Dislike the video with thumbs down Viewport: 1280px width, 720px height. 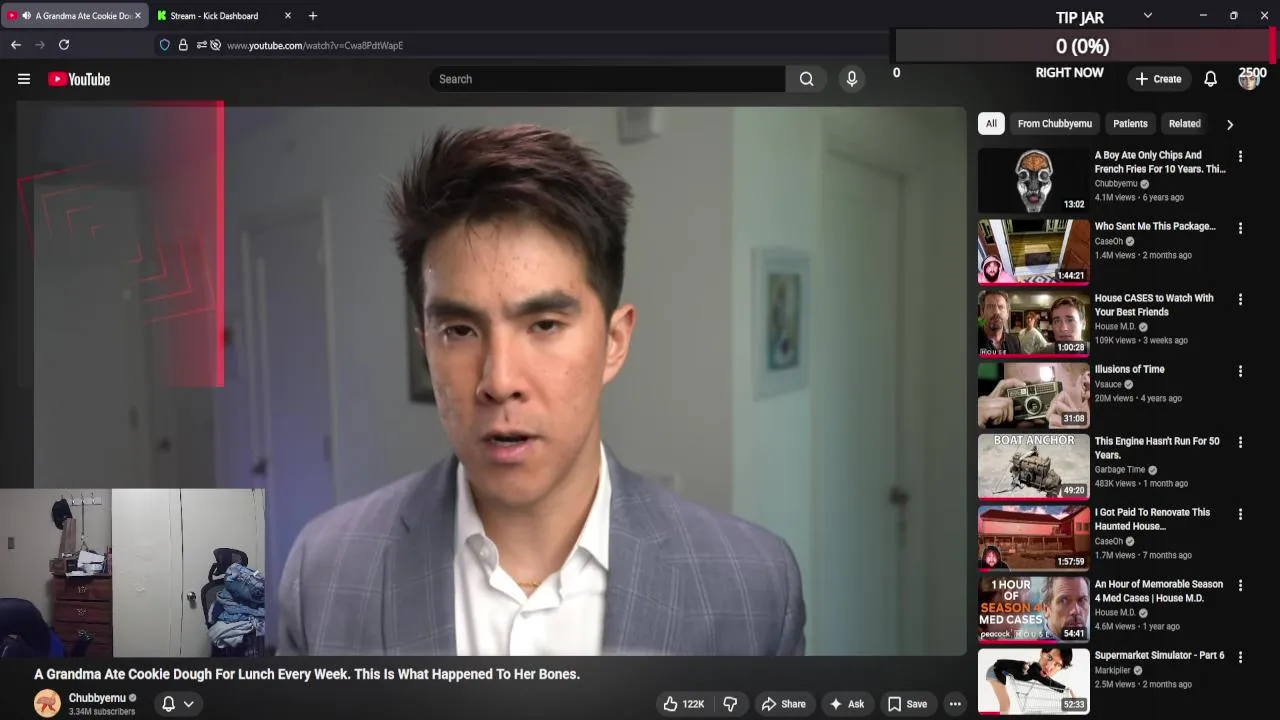click(730, 704)
